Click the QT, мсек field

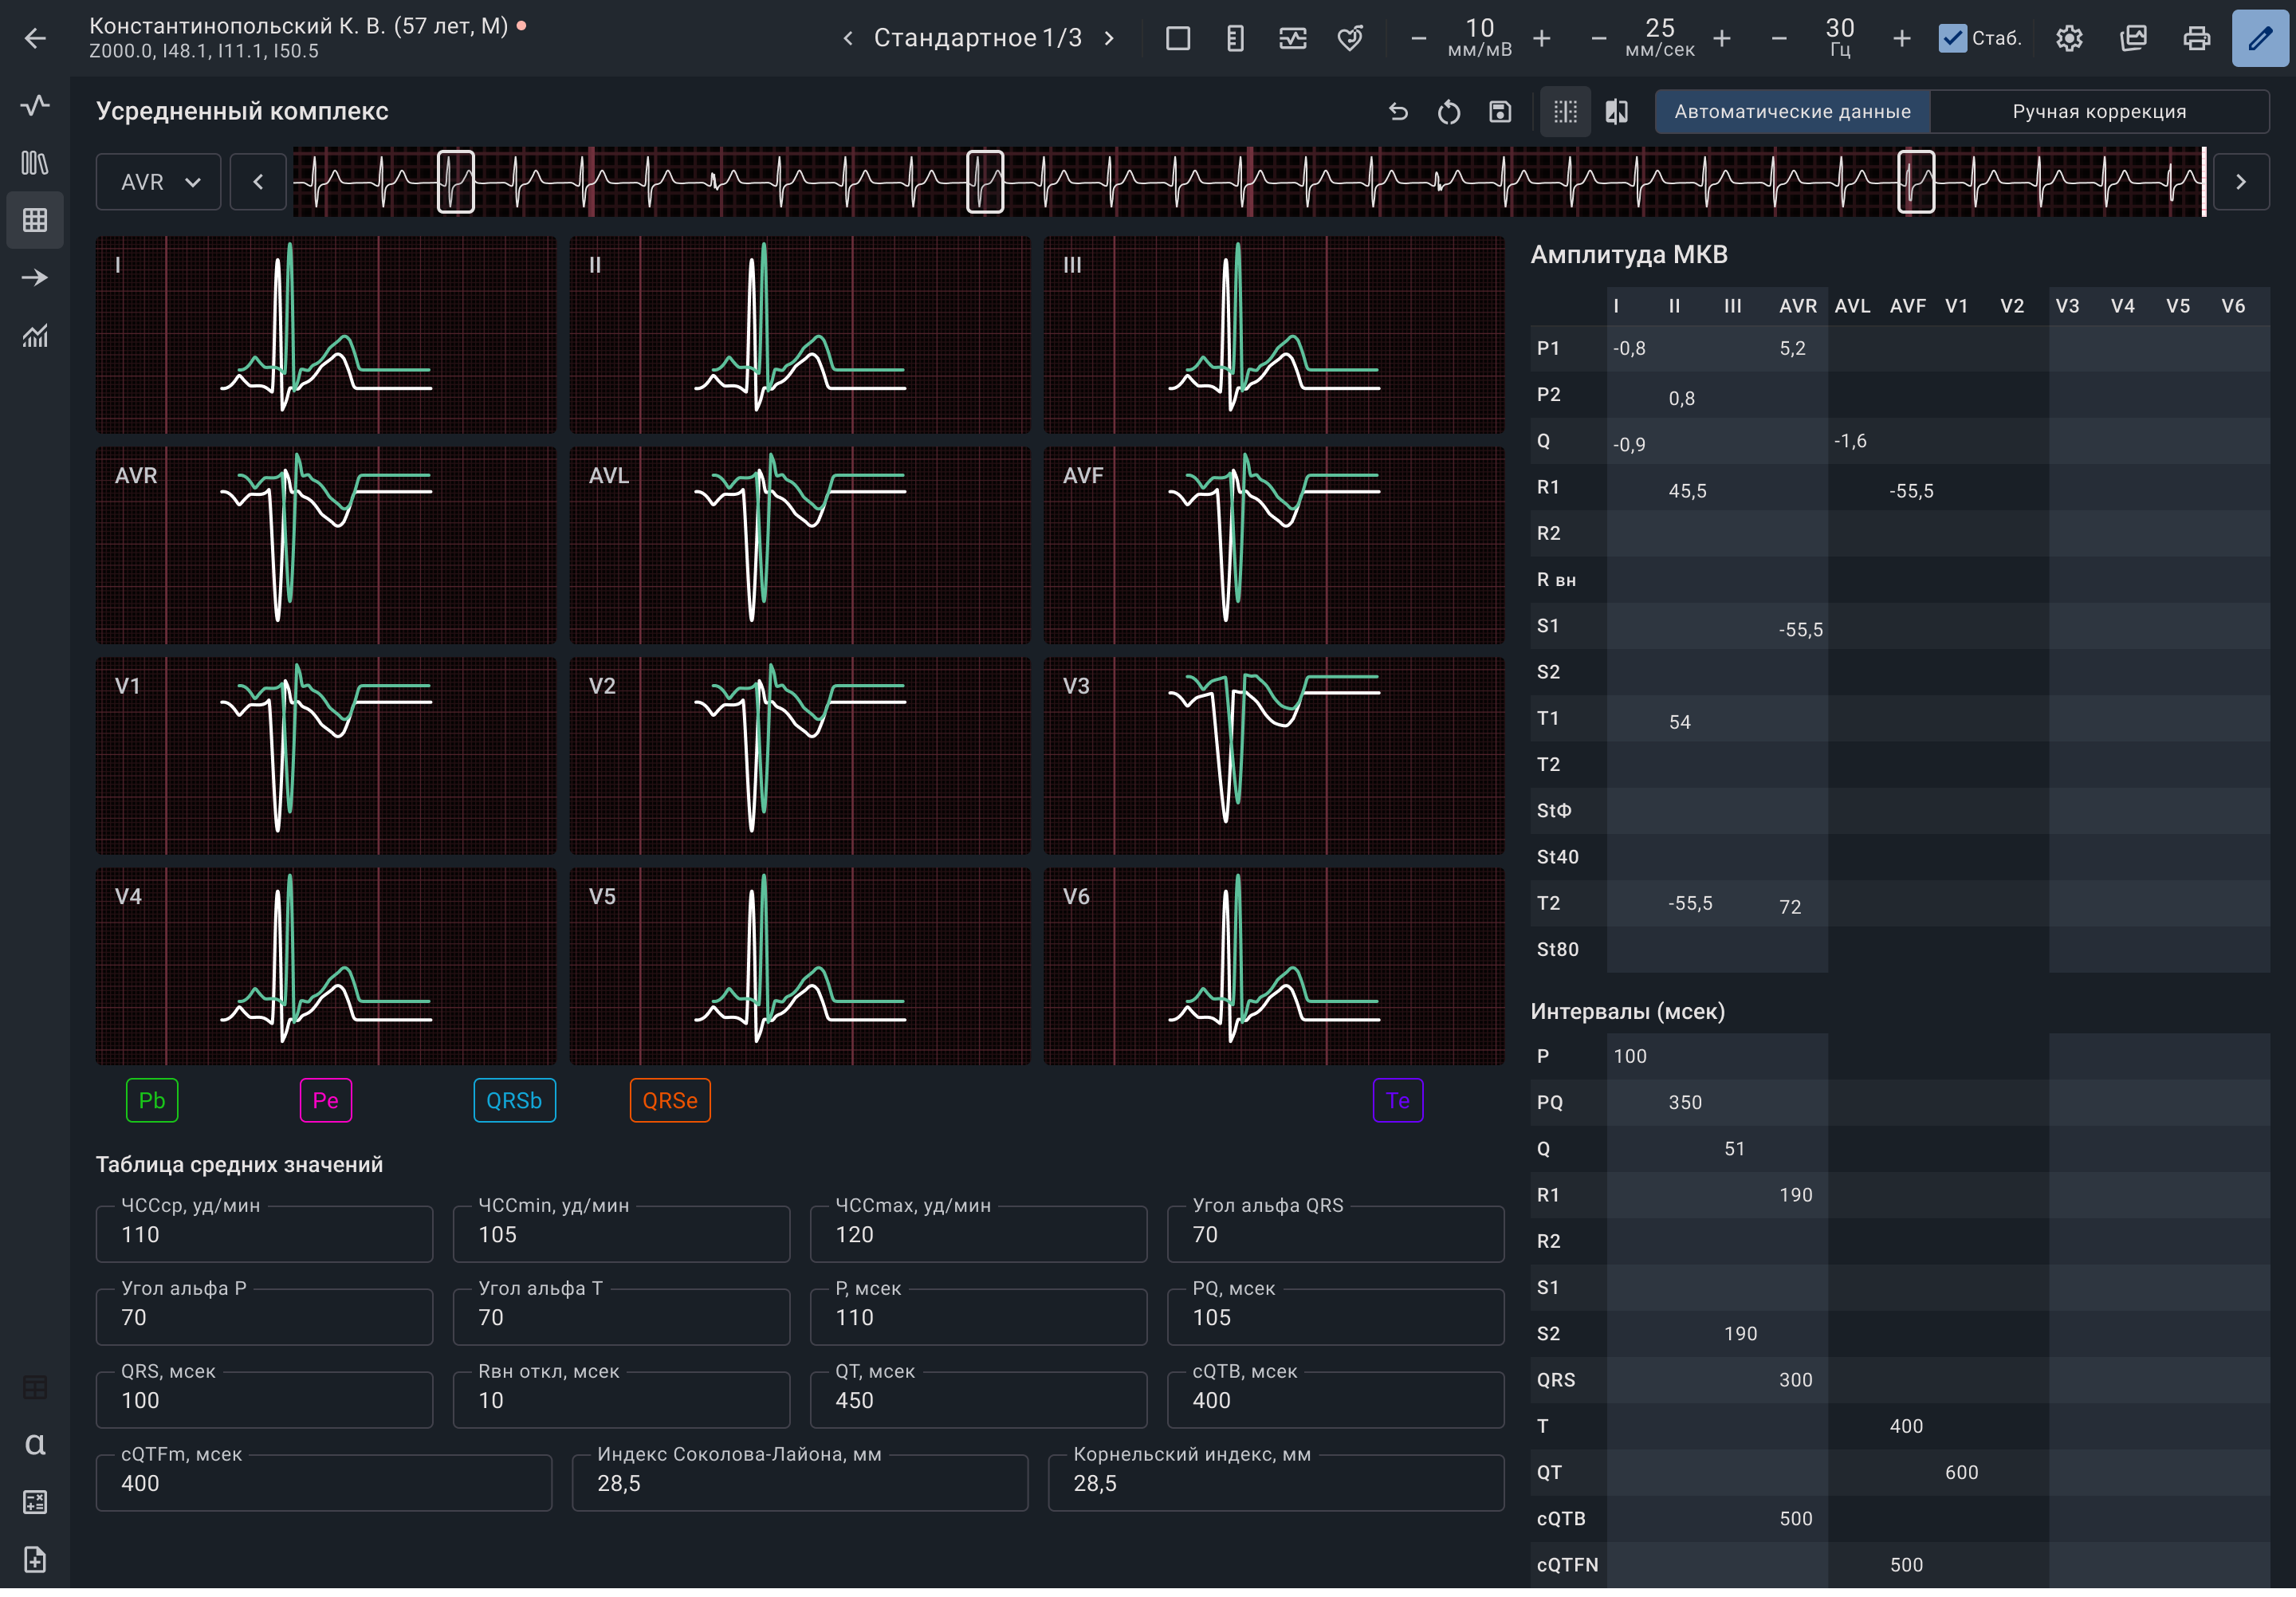(x=978, y=1400)
